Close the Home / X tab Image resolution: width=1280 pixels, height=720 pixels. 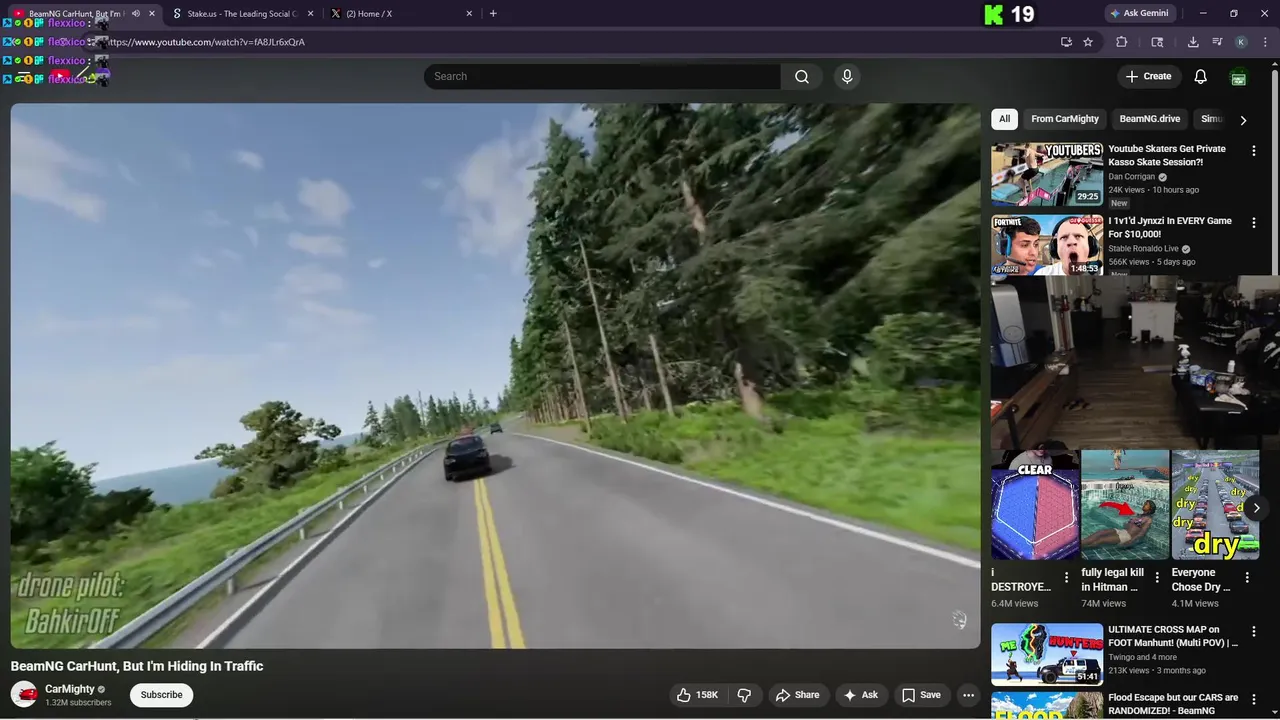point(469,14)
